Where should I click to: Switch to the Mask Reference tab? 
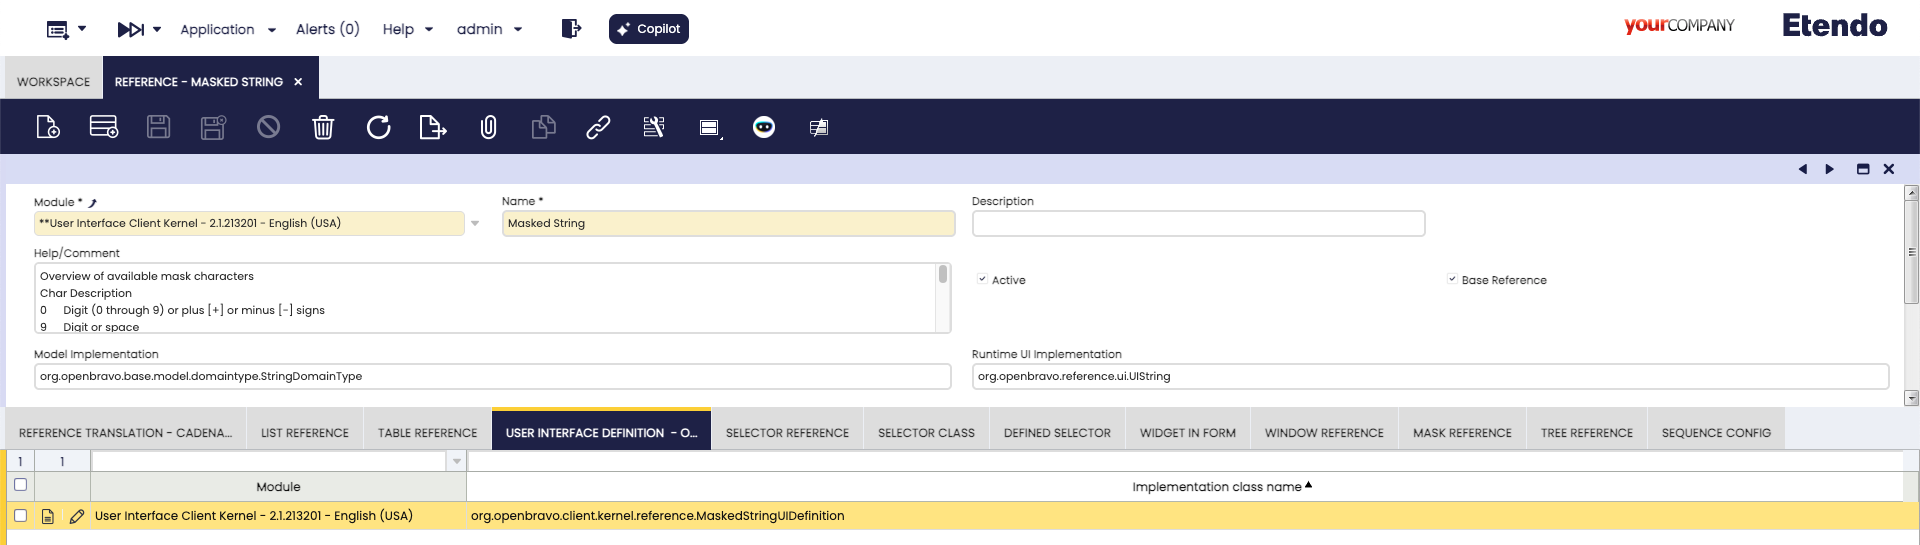[1461, 433]
